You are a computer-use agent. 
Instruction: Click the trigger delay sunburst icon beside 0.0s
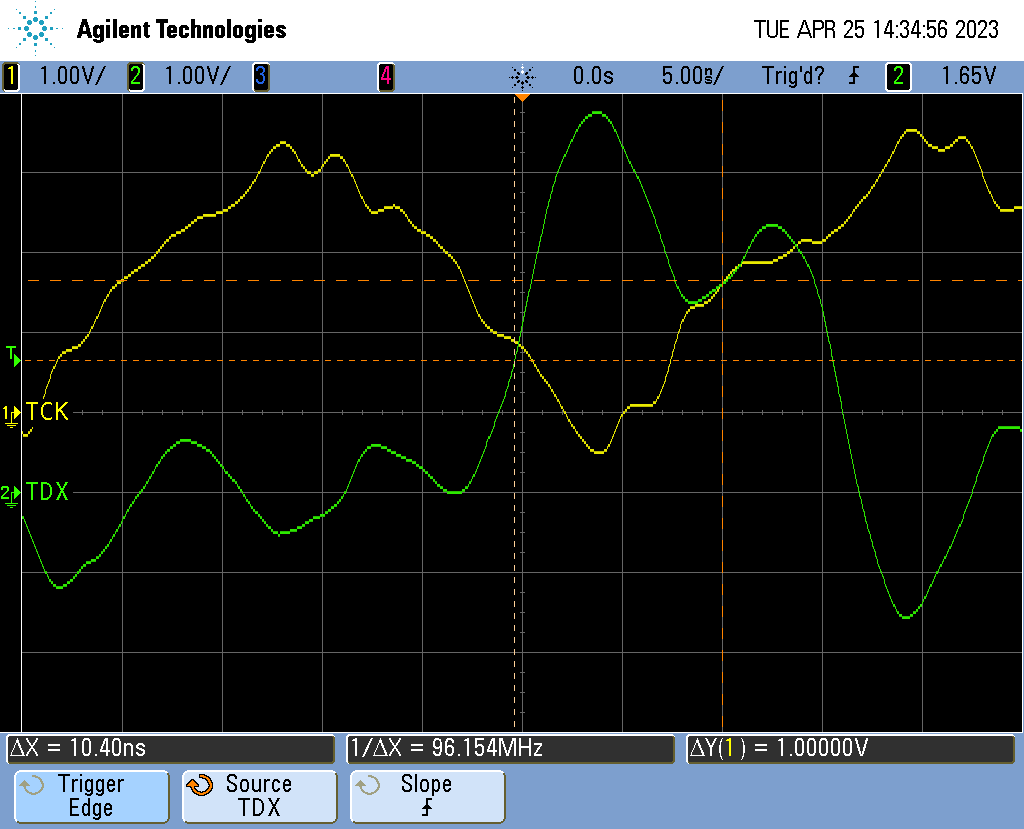tap(522, 76)
